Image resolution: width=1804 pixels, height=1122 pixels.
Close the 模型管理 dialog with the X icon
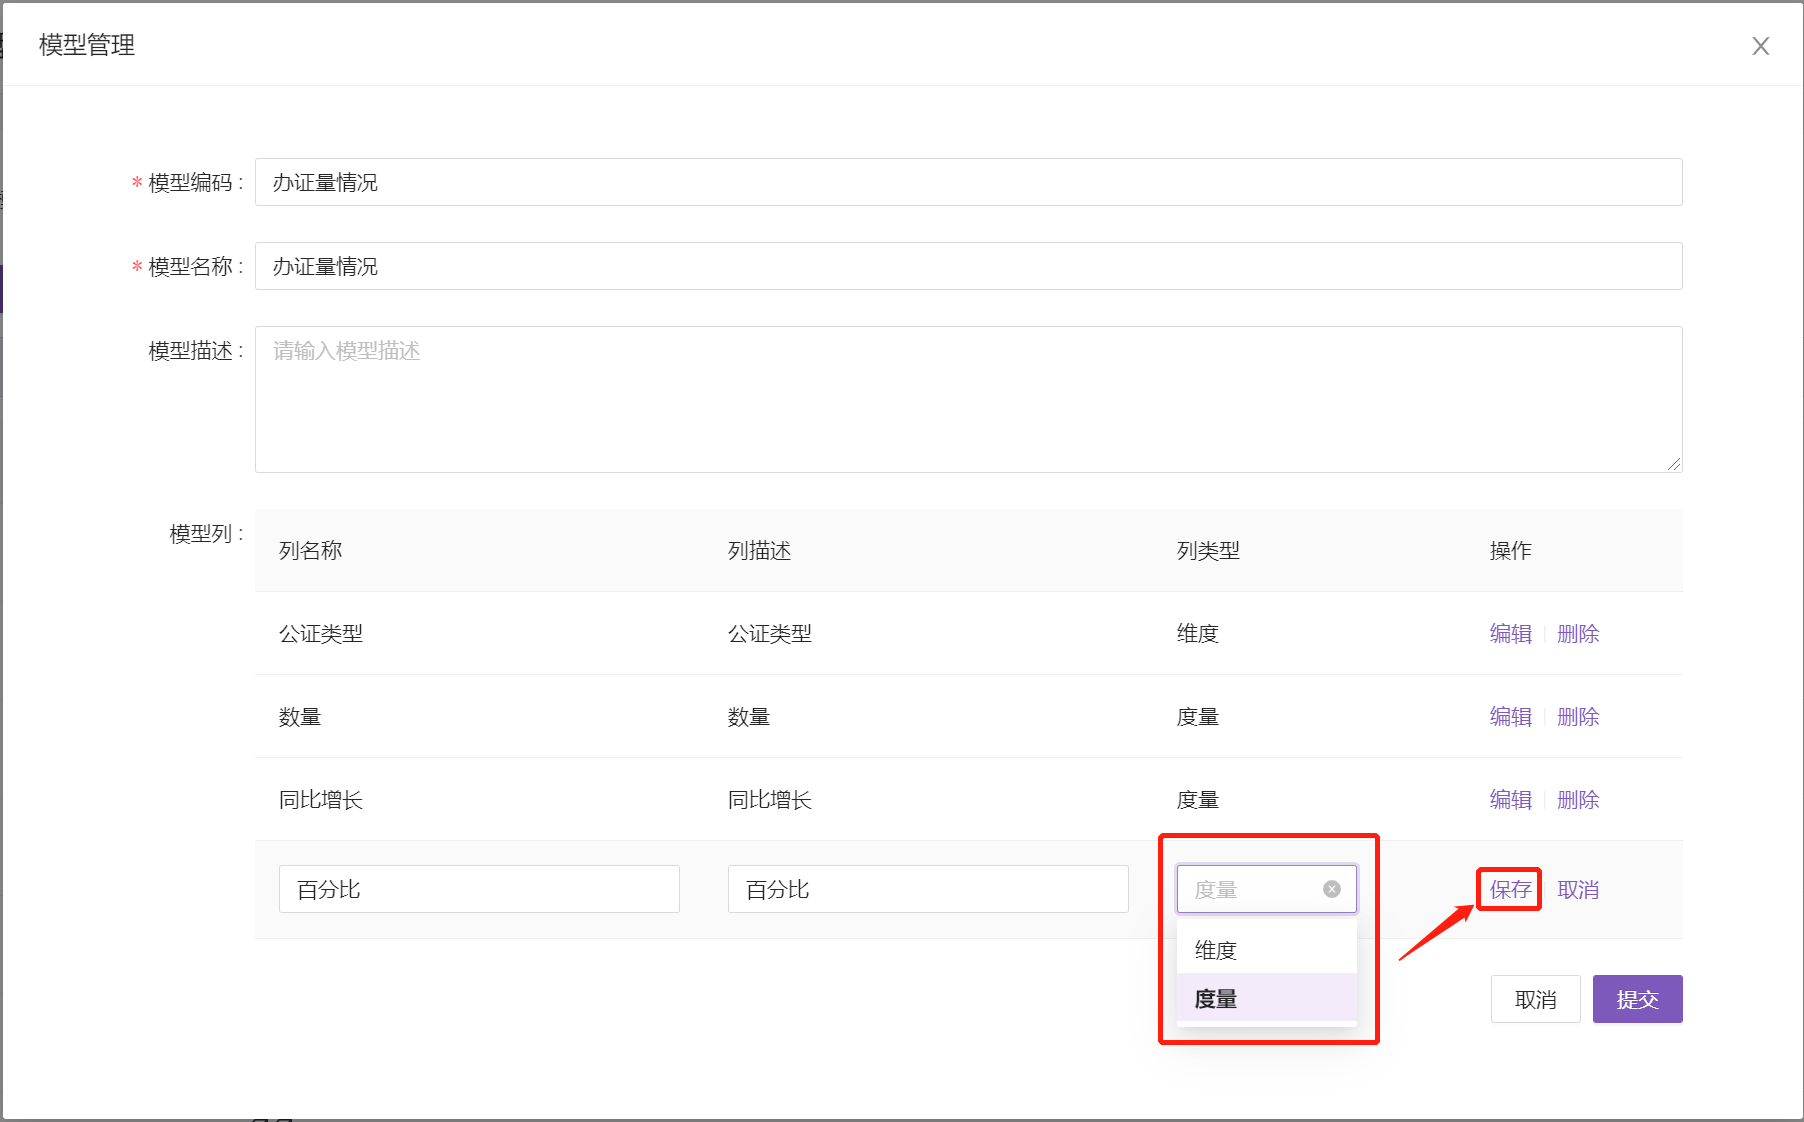(1760, 46)
